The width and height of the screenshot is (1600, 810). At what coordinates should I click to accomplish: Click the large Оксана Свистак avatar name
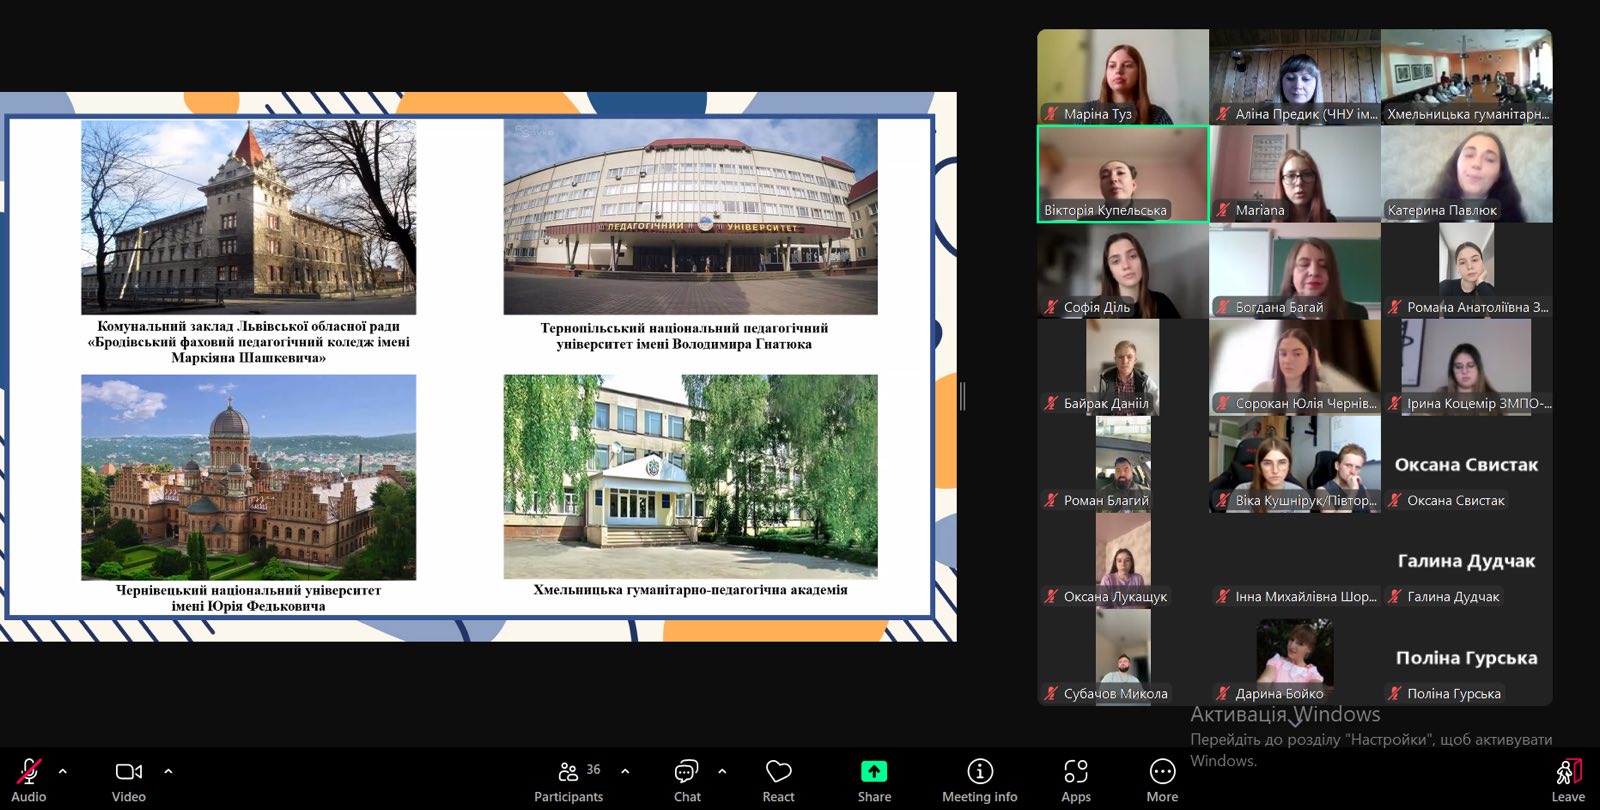click(x=1467, y=464)
